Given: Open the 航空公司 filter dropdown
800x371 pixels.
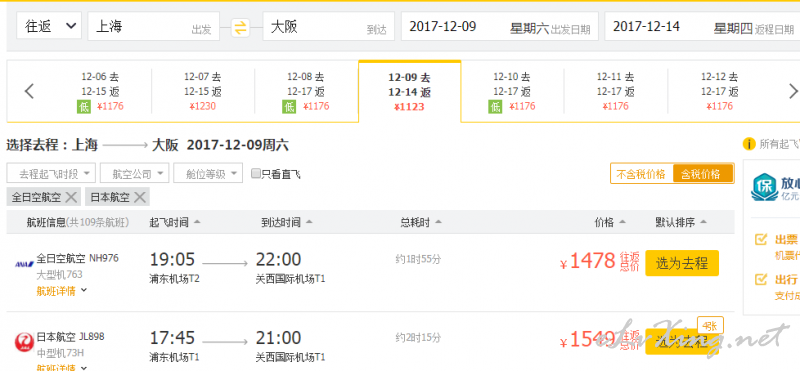Looking at the screenshot, I should click(135, 174).
